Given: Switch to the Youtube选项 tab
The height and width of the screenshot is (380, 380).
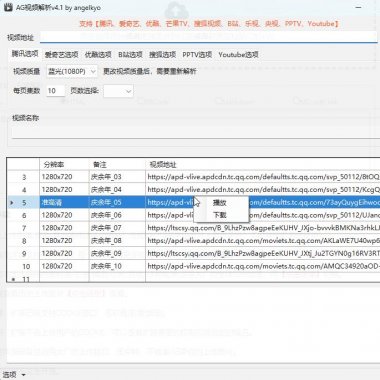Looking at the screenshot, I should pyautogui.click(x=238, y=55).
